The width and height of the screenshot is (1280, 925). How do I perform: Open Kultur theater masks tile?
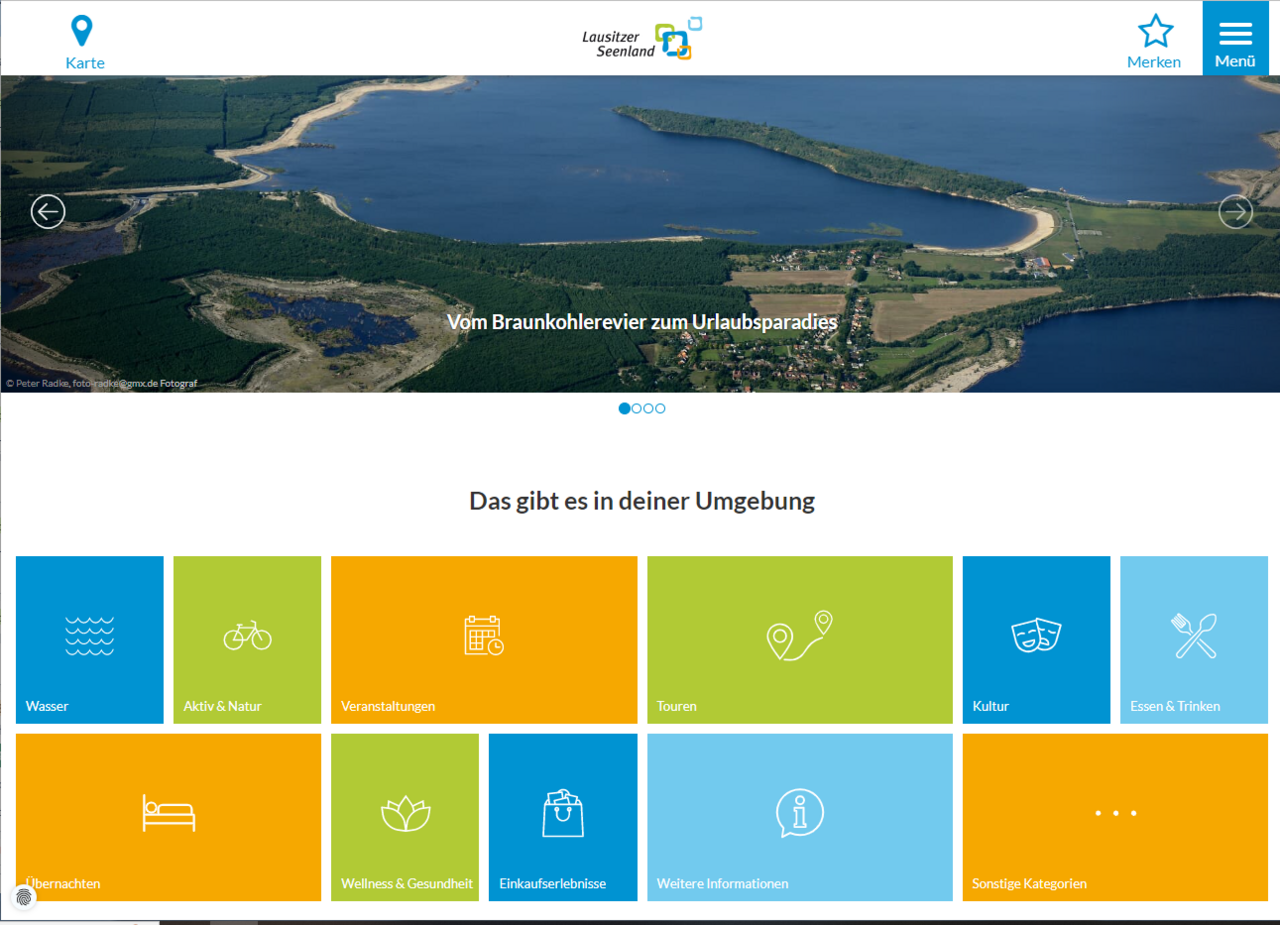pyautogui.click(x=1036, y=640)
